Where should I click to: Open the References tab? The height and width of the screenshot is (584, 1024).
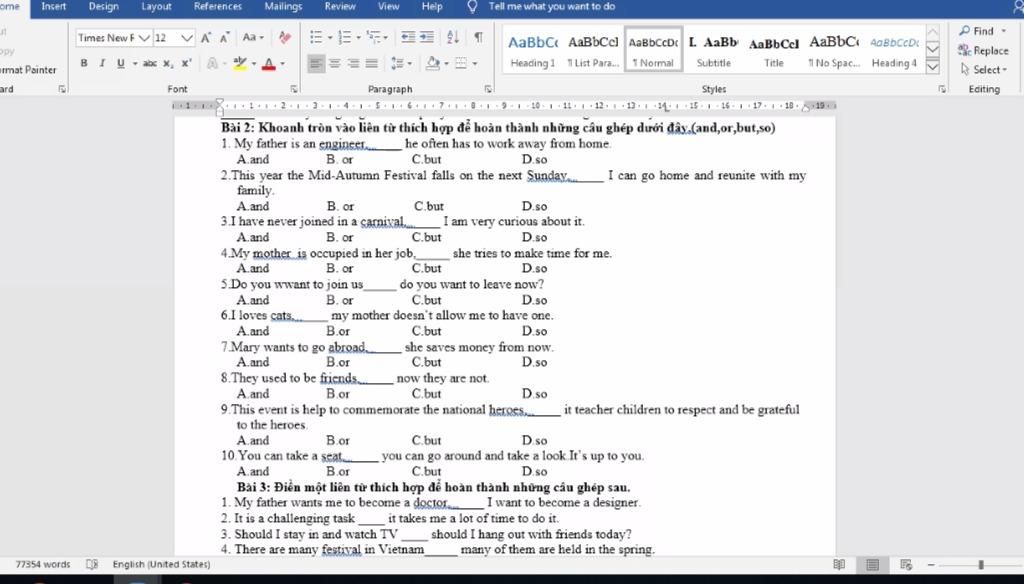coord(217,7)
